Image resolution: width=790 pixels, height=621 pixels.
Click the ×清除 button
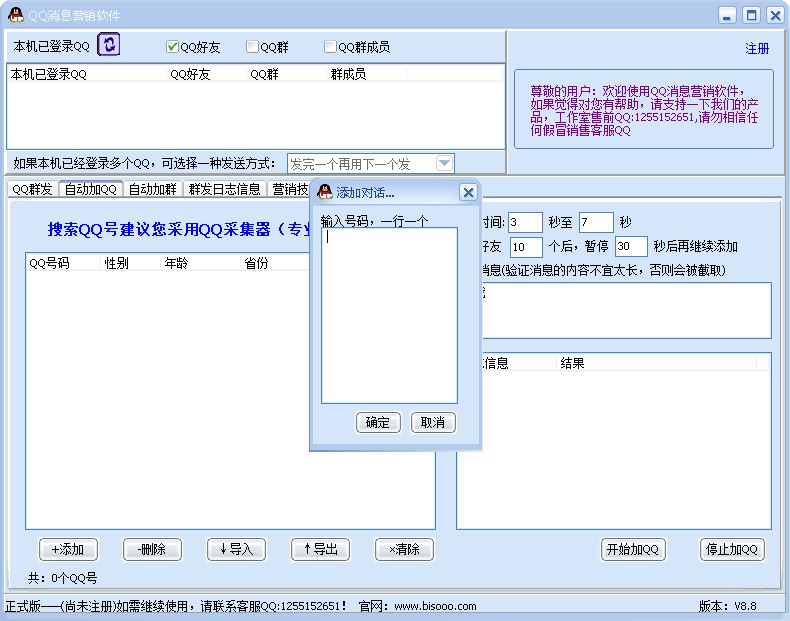[x=404, y=549]
